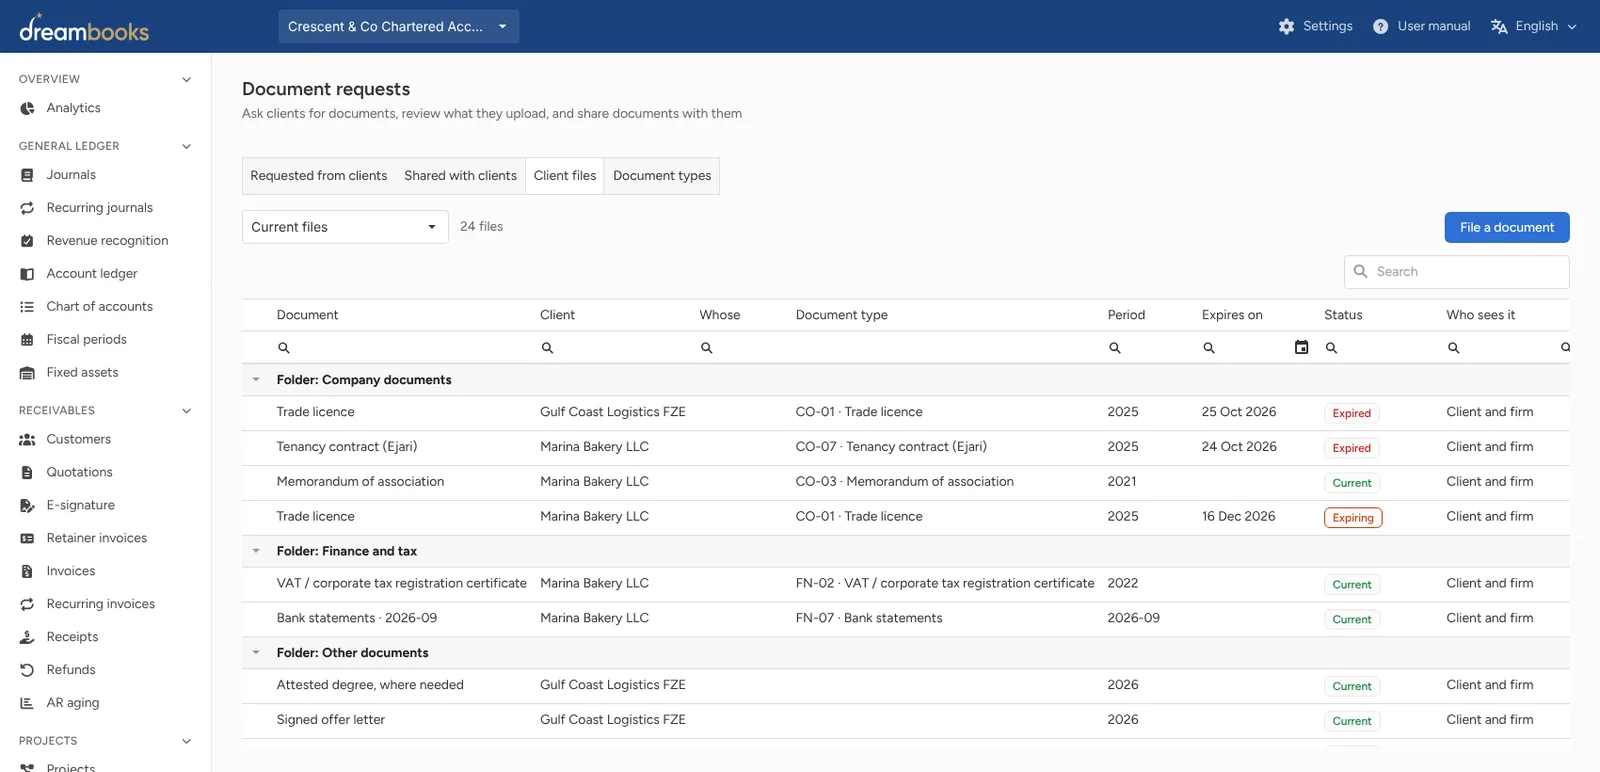Open Recurring invoices link in sidebar
The image size is (1600, 772).
click(x=100, y=604)
